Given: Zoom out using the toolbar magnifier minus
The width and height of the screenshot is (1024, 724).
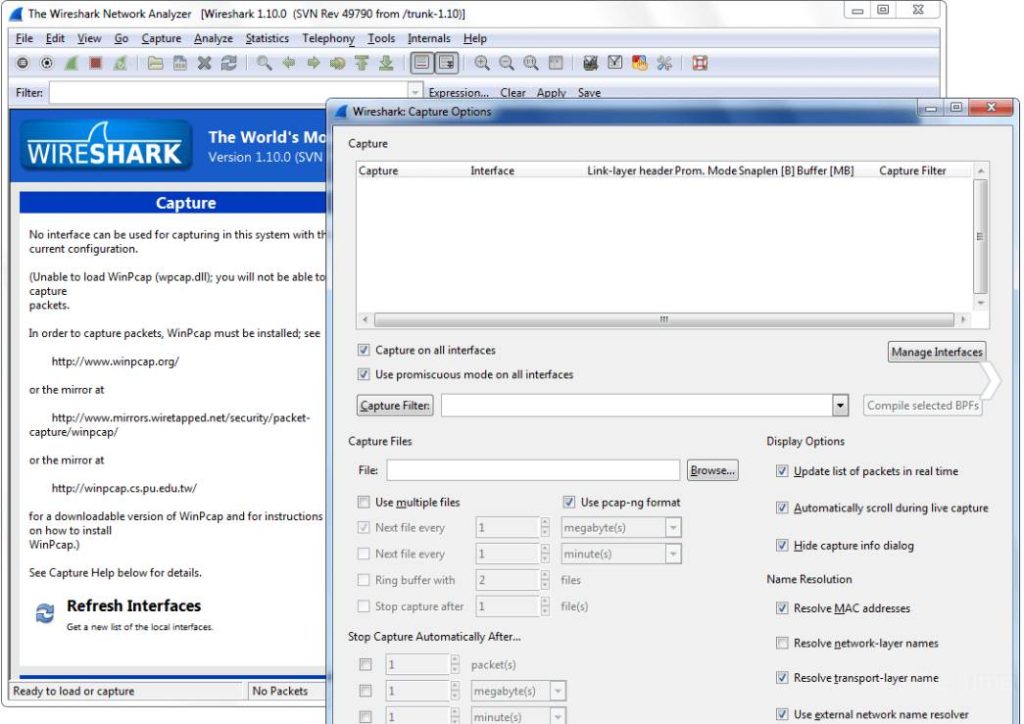Looking at the screenshot, I should (x=506, y=63).
